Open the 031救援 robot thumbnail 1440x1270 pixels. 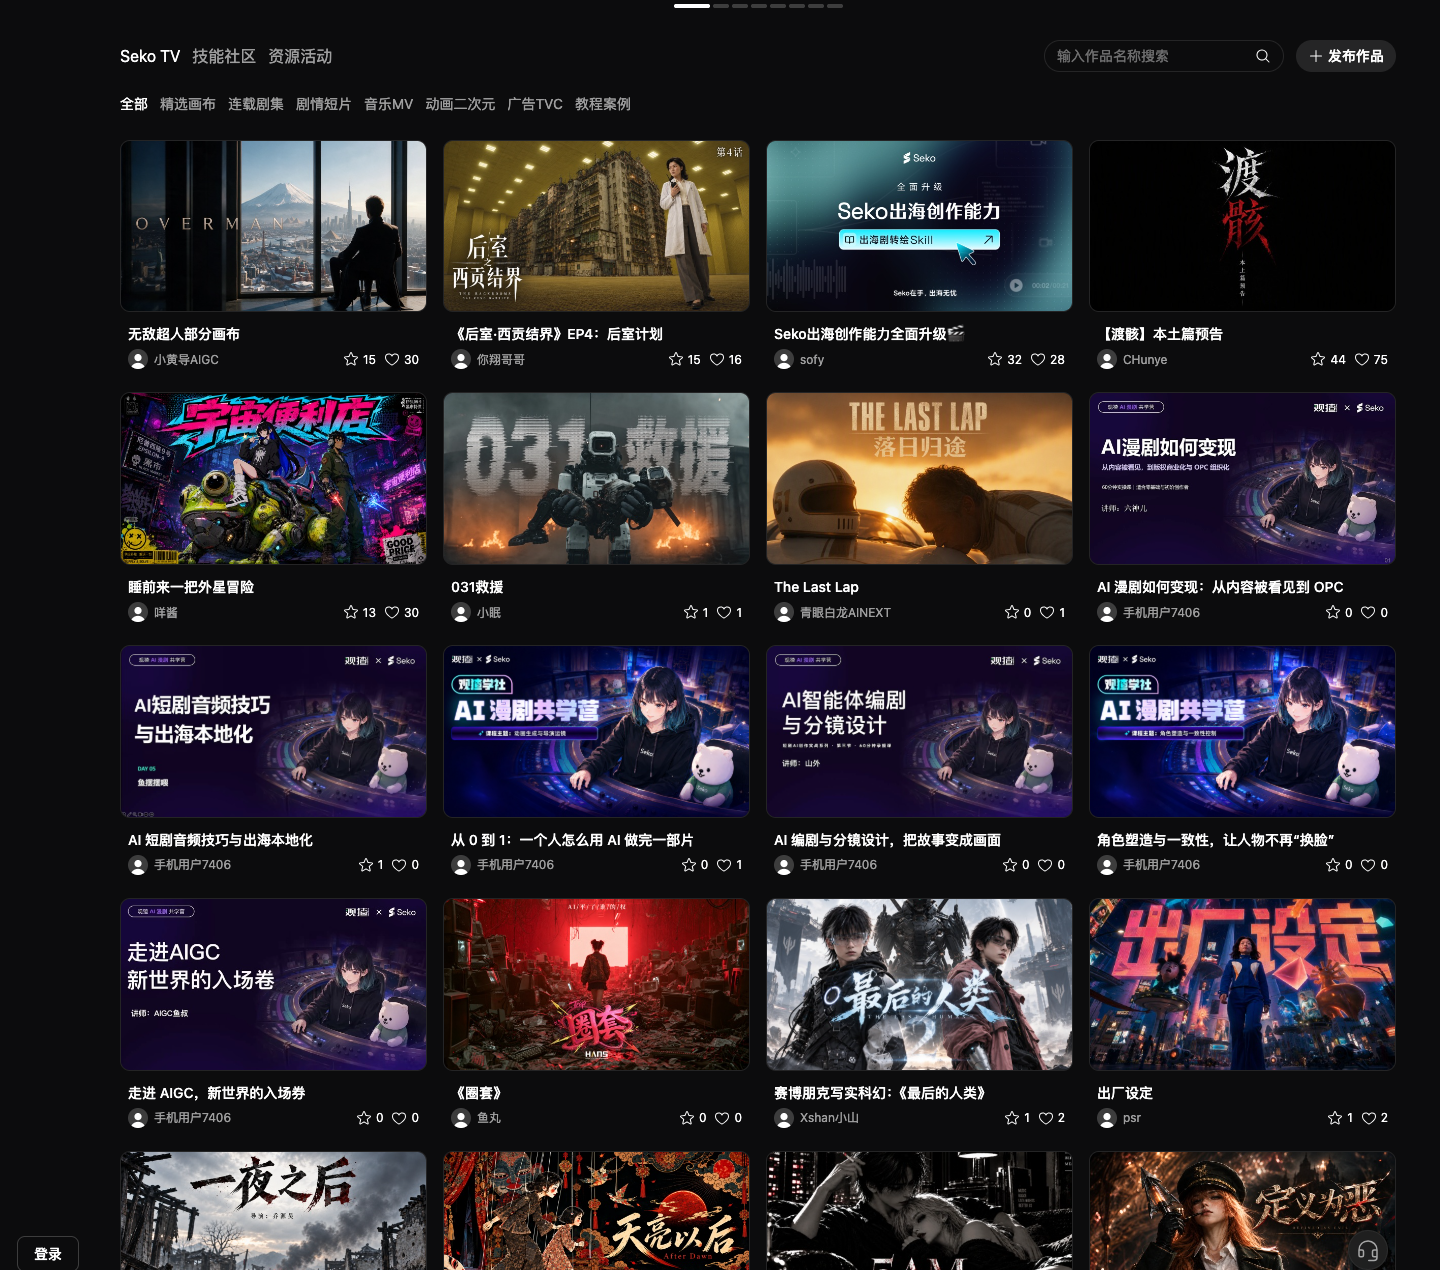(x=596, y=479)
